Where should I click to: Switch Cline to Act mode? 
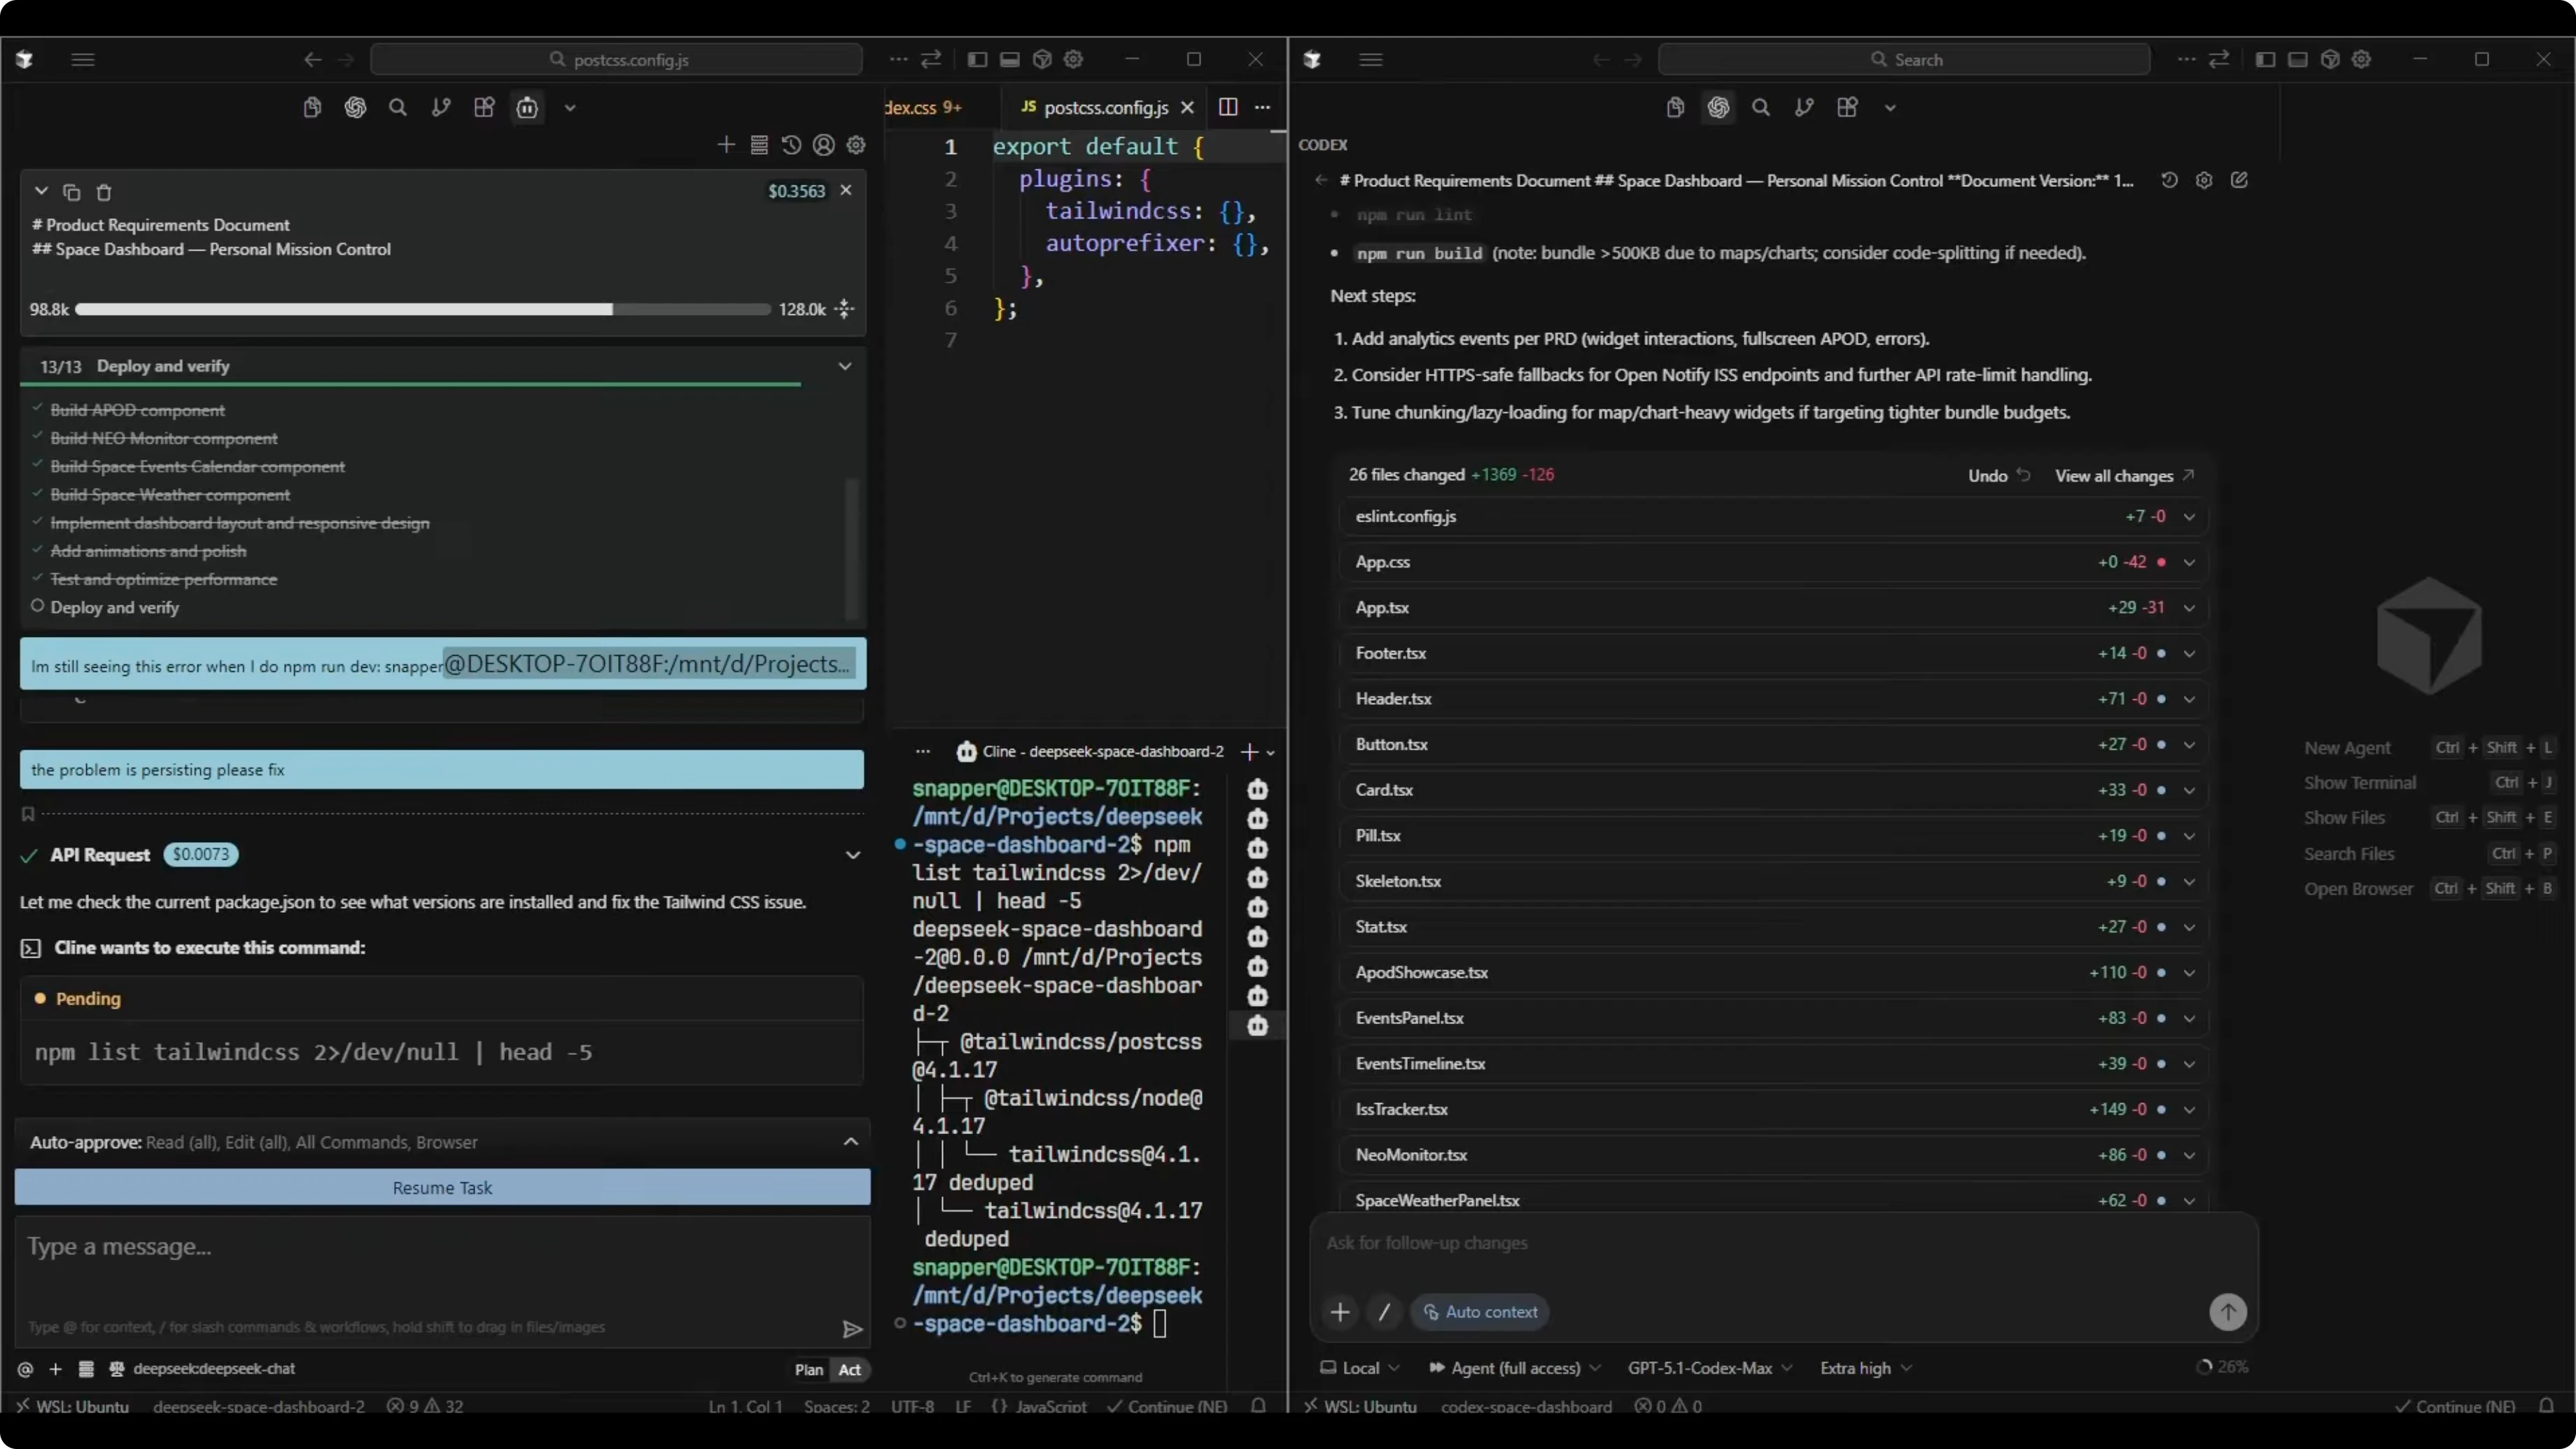849,1369
